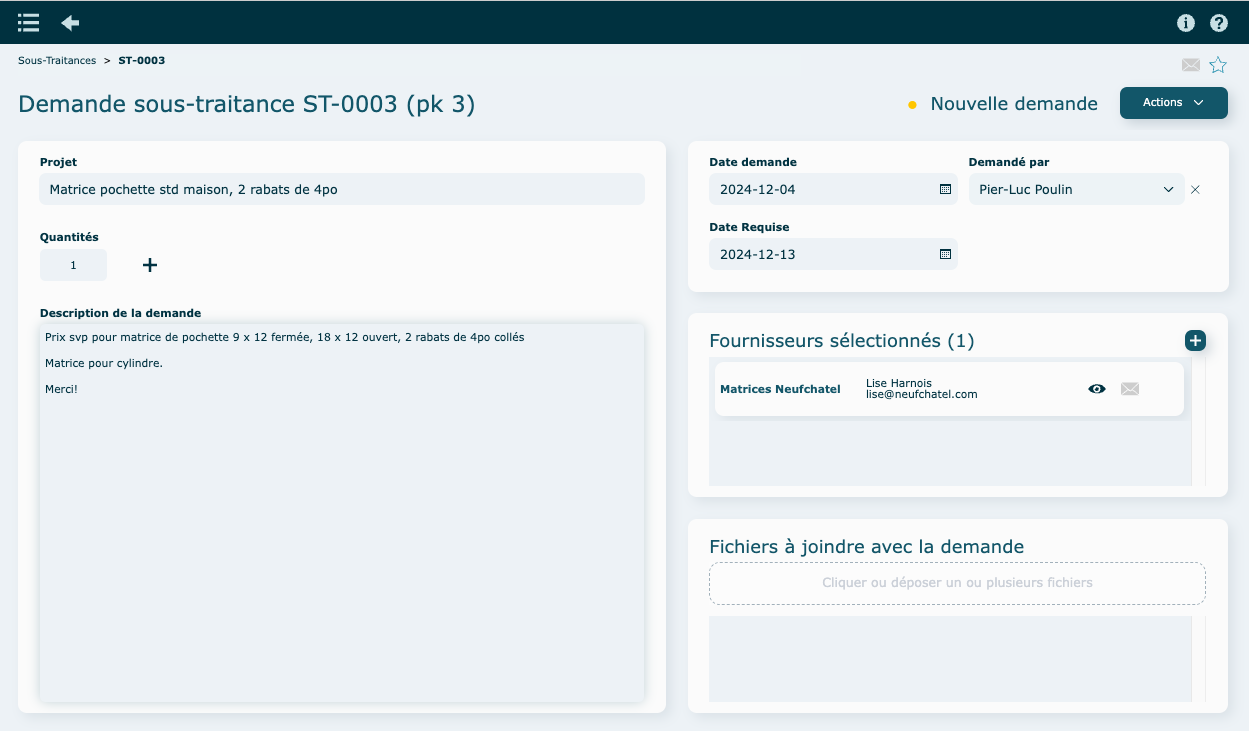1249x731 pixels.
Task: Clear the Demandé par selection
Action: [1195, 189]
